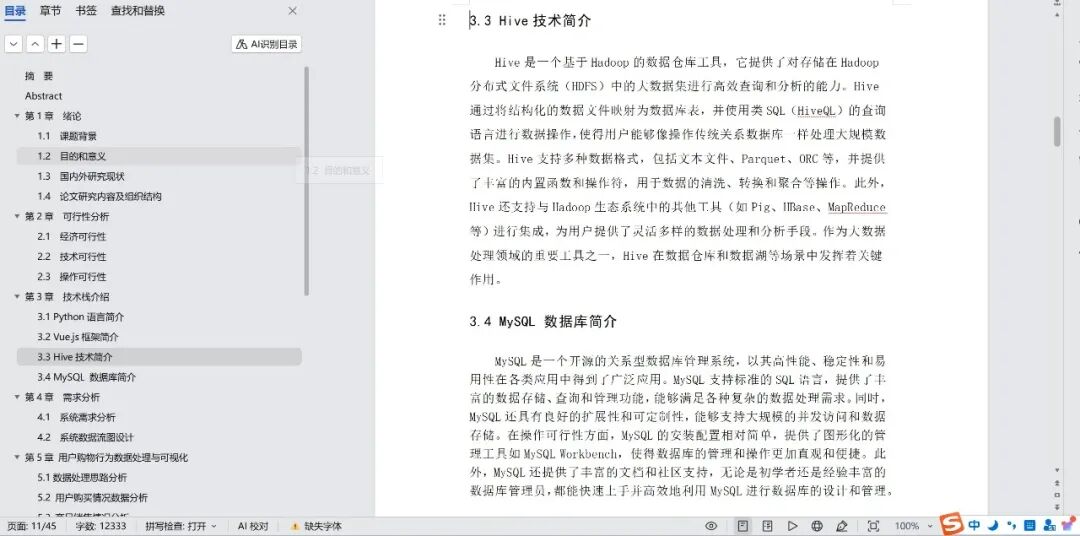Click the document vertical scrollbar thumb
This screenshot has width=1080, height=536.
1057,131
